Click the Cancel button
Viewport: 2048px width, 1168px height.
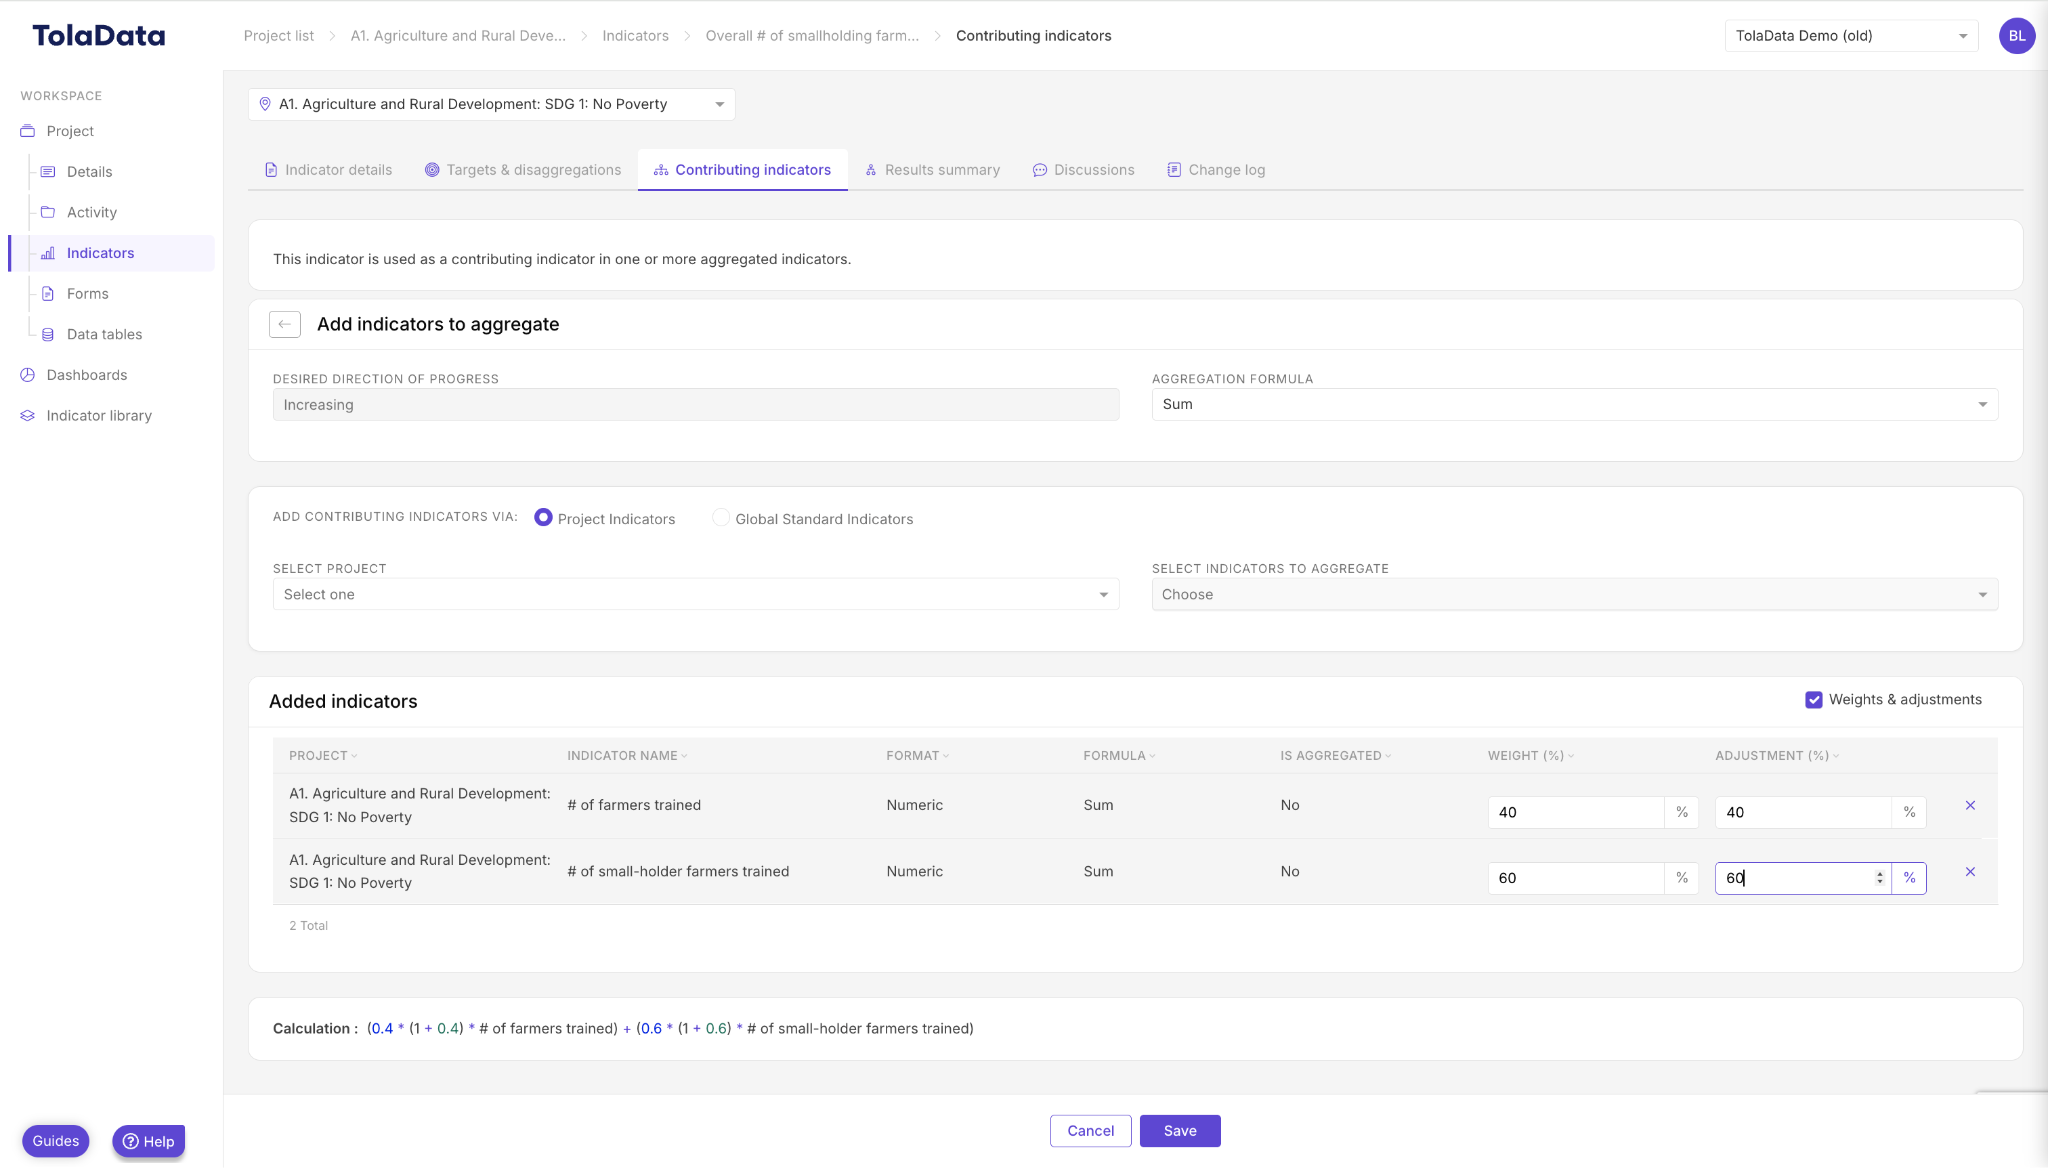click(1090, 1131)
